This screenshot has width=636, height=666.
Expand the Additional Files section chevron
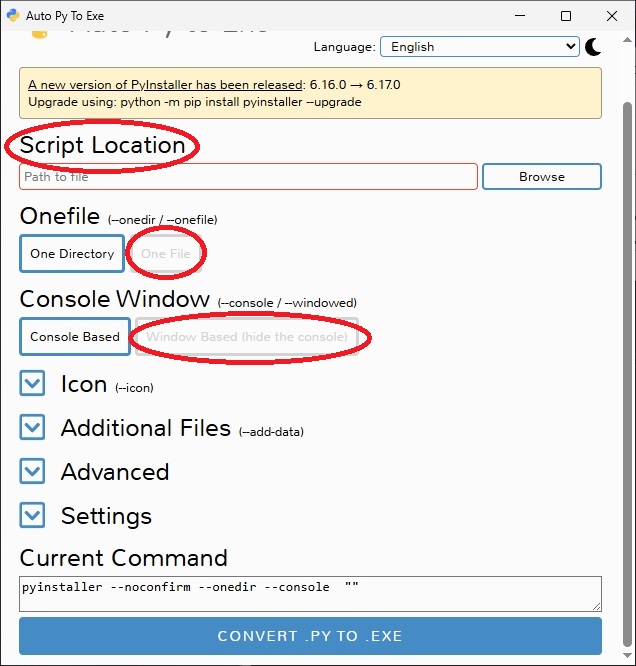(33, 428)
